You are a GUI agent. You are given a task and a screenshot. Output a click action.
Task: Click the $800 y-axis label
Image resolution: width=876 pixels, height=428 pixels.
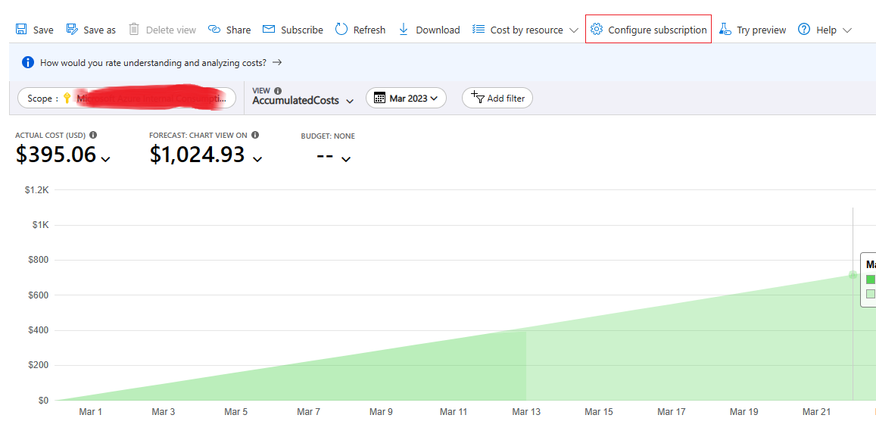(38, 260)
